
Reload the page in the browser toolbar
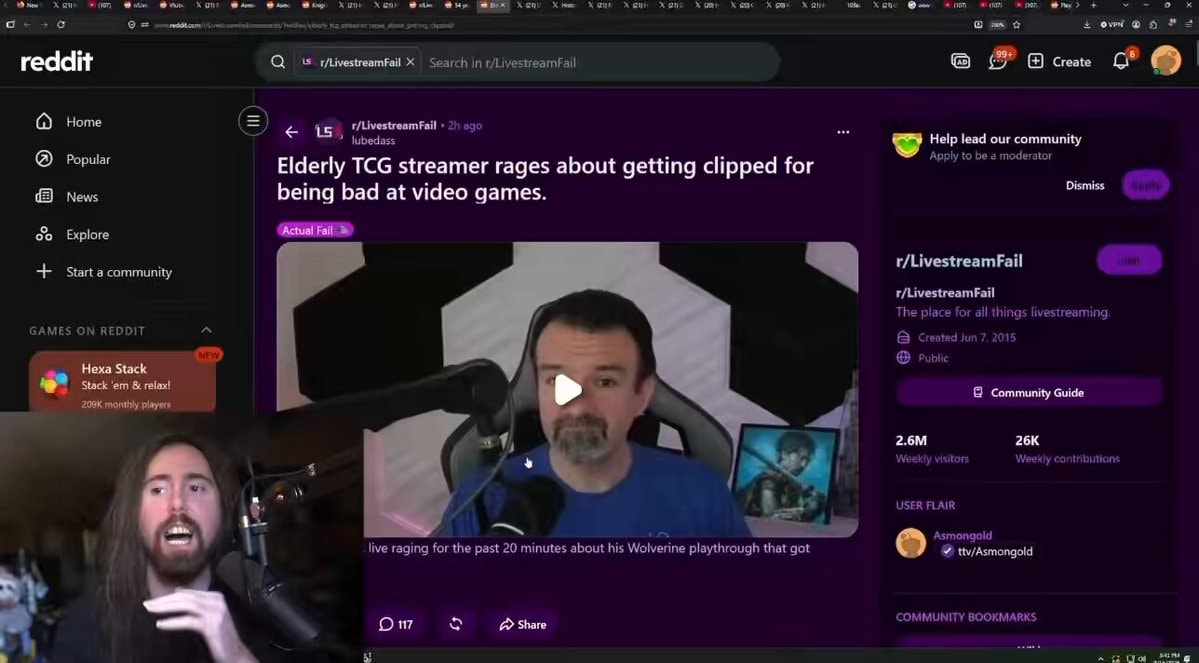click(x=61, y=24)
